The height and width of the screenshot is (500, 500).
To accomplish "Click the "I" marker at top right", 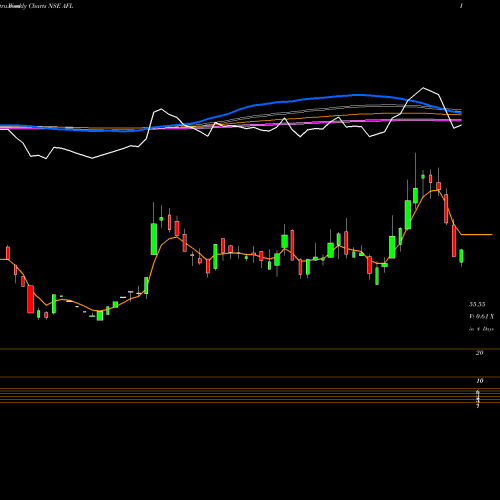I will pyautogui.click(x=461, y=6).
